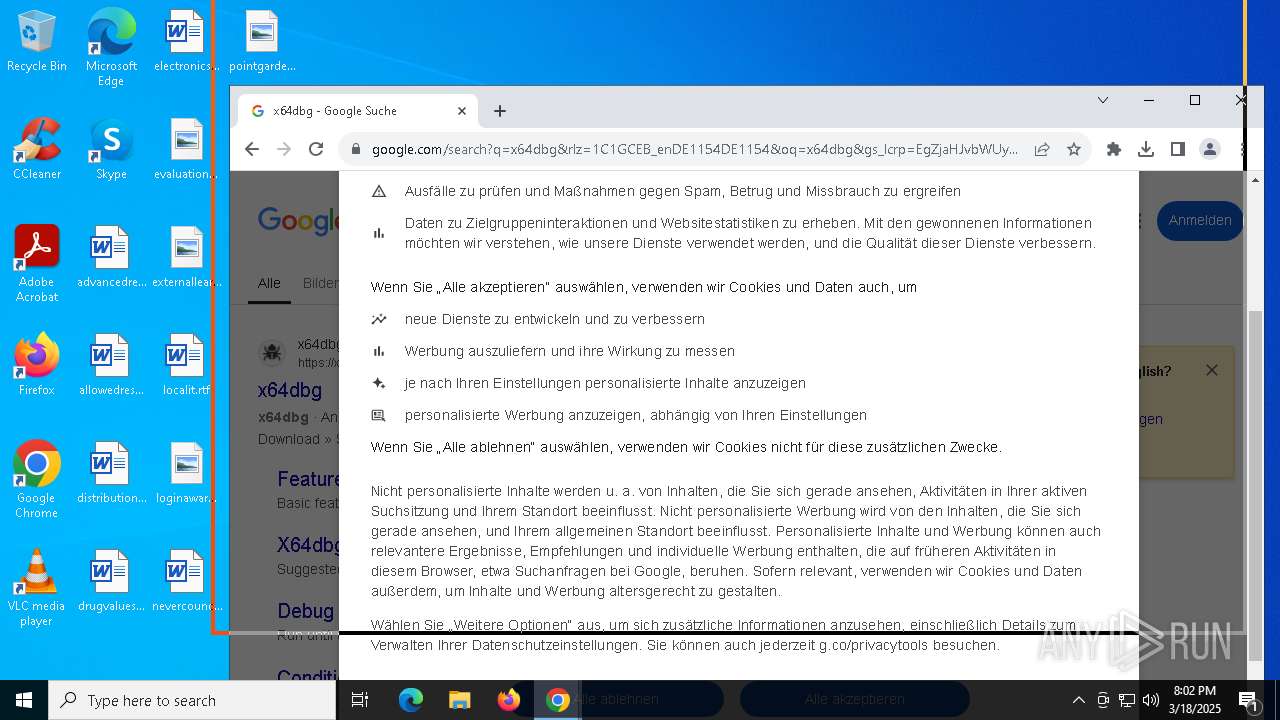Open the evaluation image file icon

[x=185, y=149]
